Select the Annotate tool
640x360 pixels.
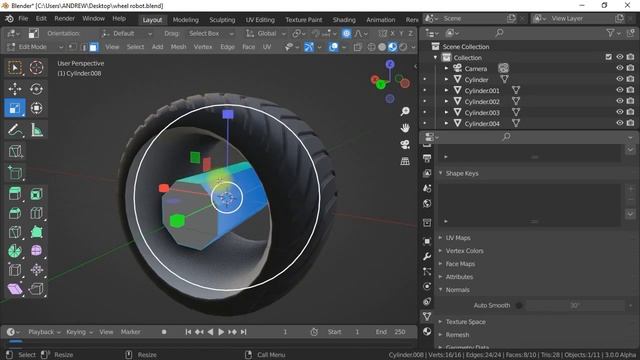[x=15, y=130]
